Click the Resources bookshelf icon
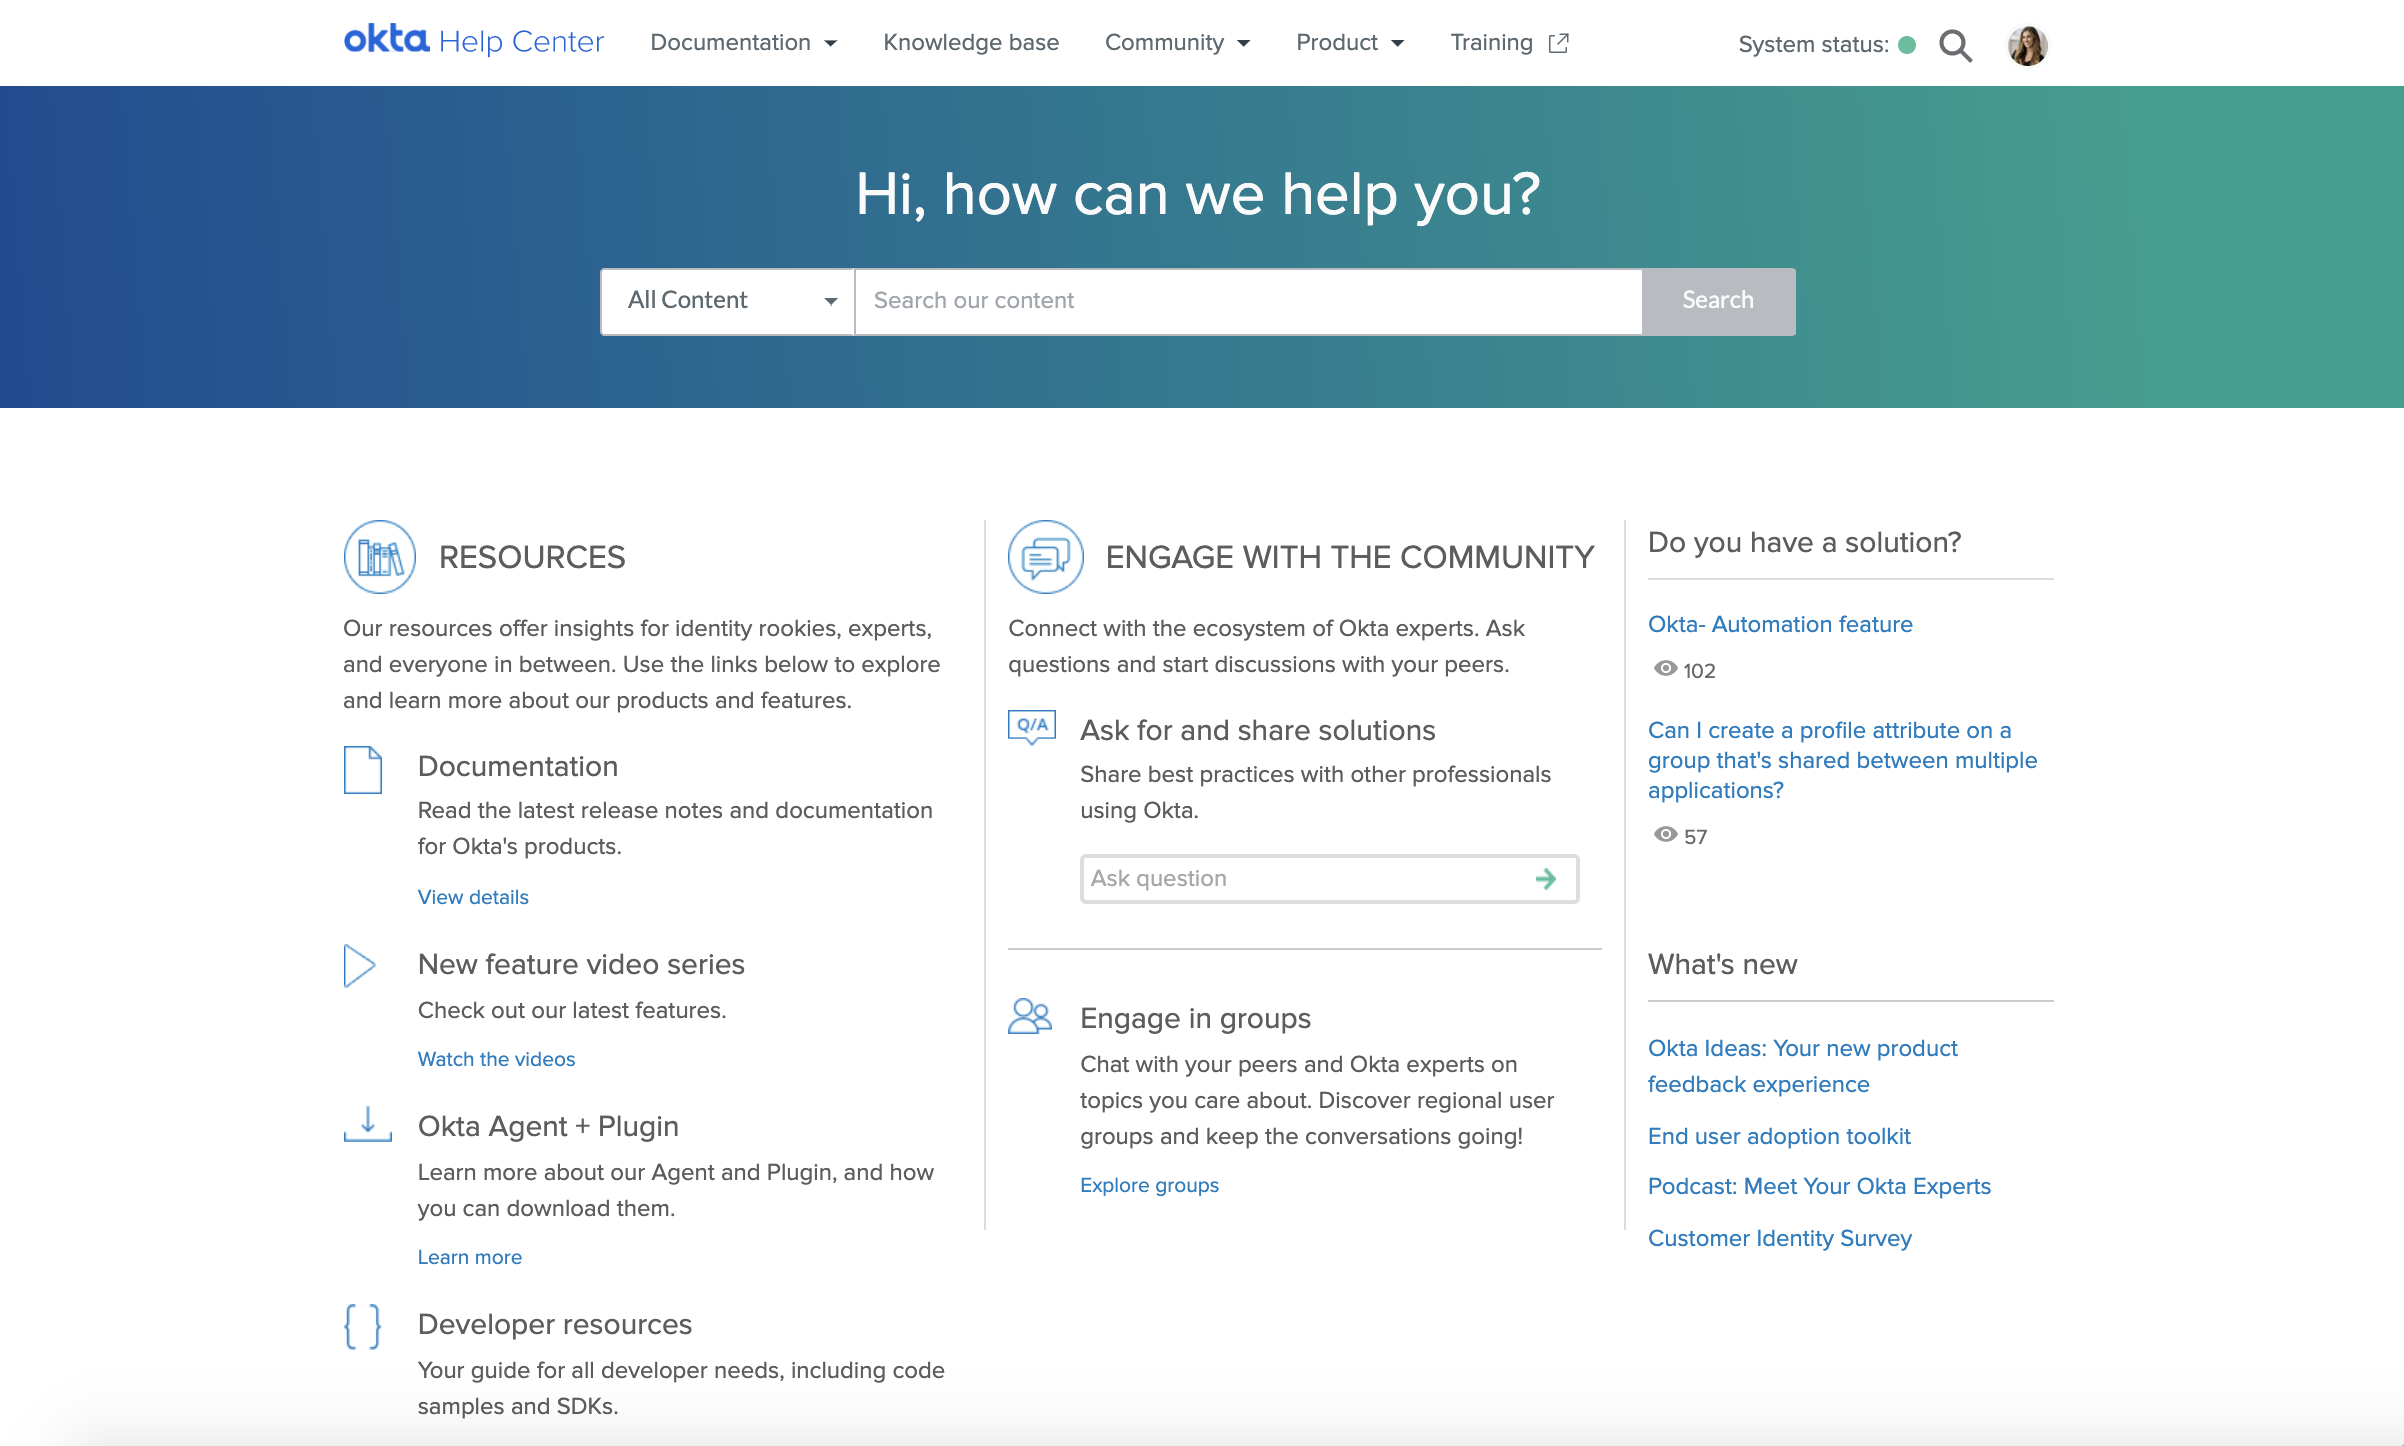Screen dimensions: 2404x1446 point(380,557)
